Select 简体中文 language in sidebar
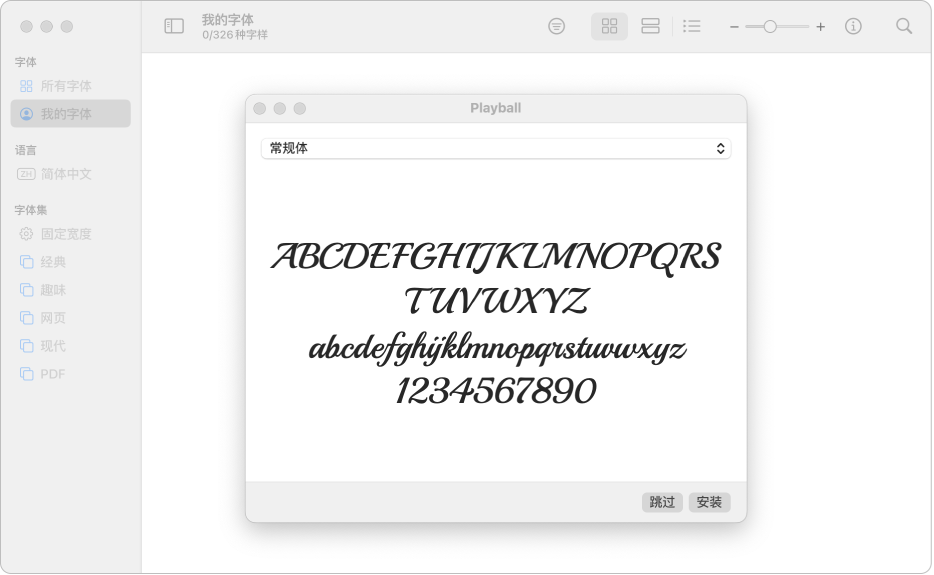Image resolution: width=934 pixels, height=575 pixels. [x=70, y=174]
